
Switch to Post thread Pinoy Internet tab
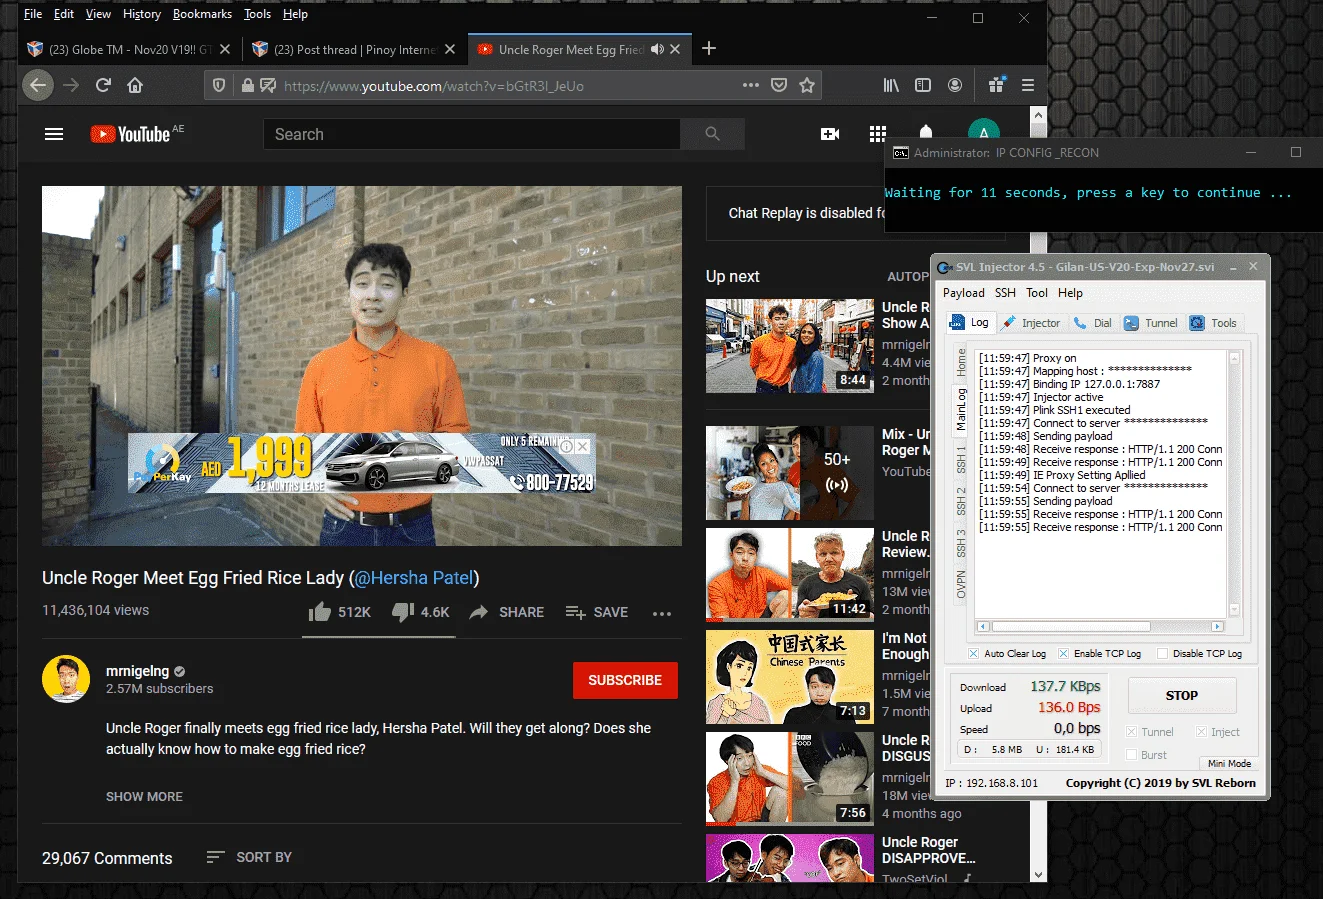[354, 49]
